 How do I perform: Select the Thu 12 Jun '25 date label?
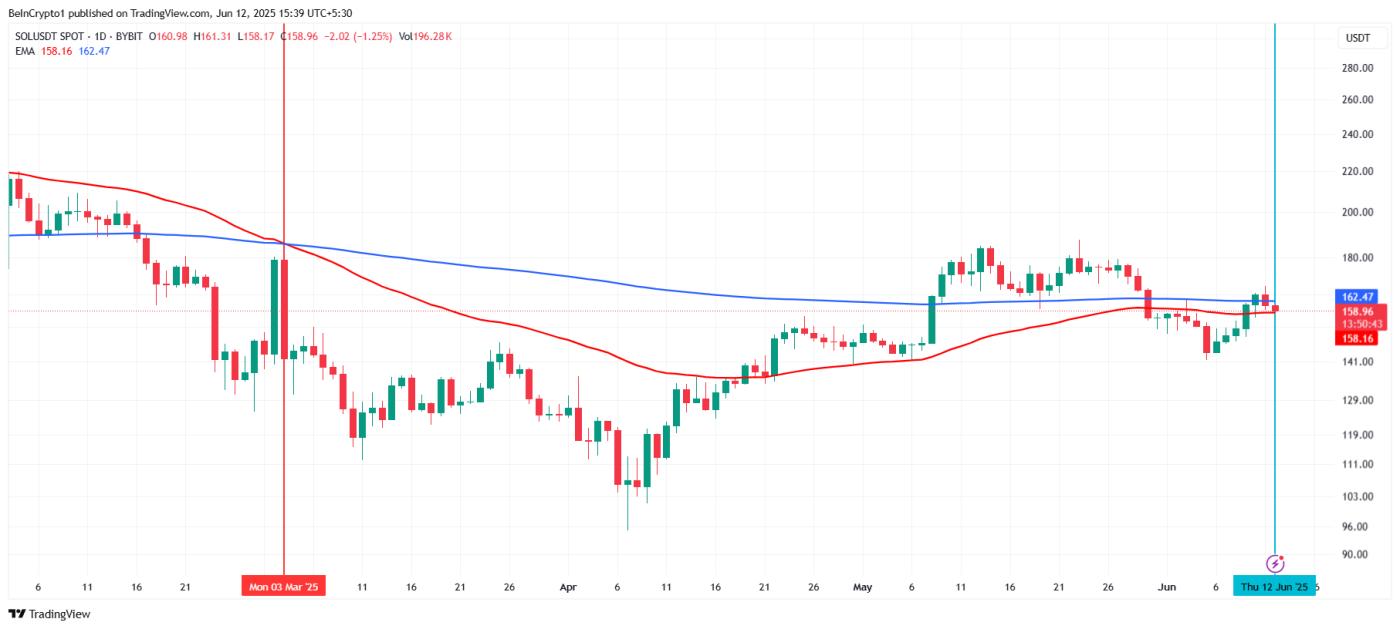click(1275, 588)
